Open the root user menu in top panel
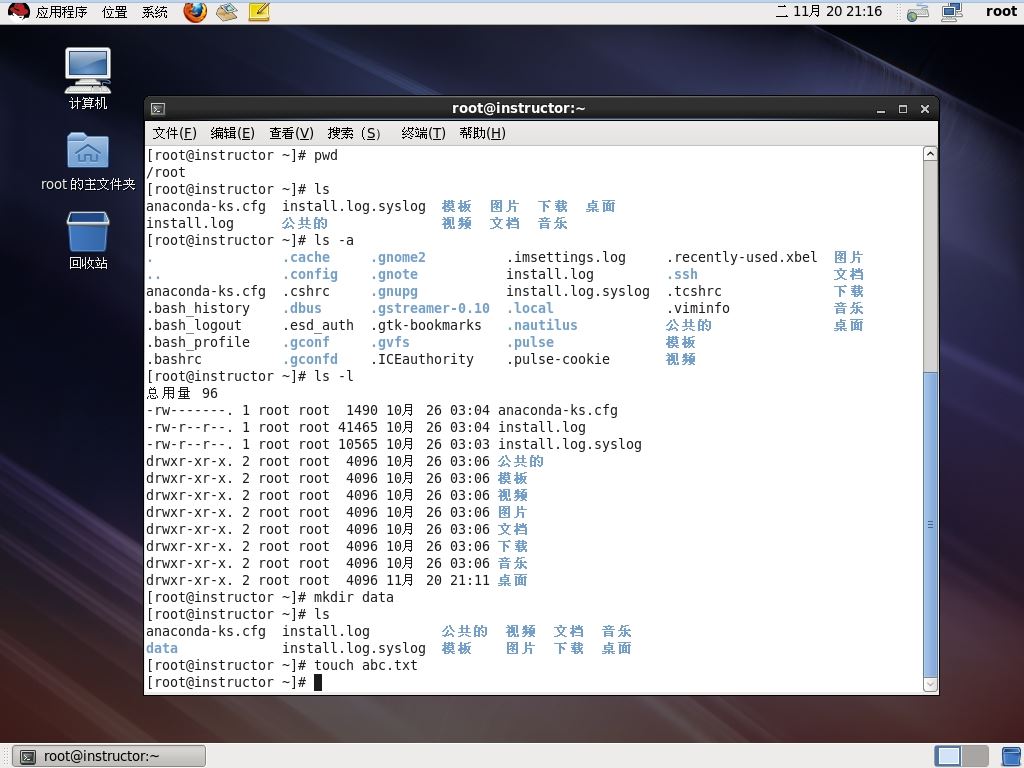1024x768 pixels. click(x=1001, y=12)
